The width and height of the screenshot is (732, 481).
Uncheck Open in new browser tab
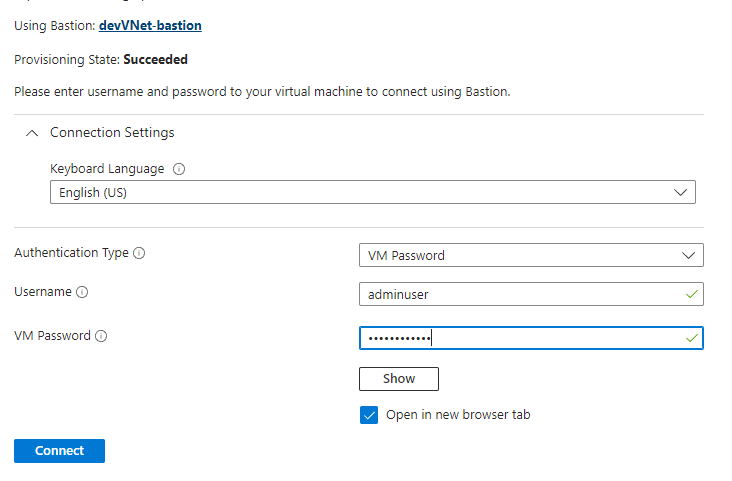(369, 415)
